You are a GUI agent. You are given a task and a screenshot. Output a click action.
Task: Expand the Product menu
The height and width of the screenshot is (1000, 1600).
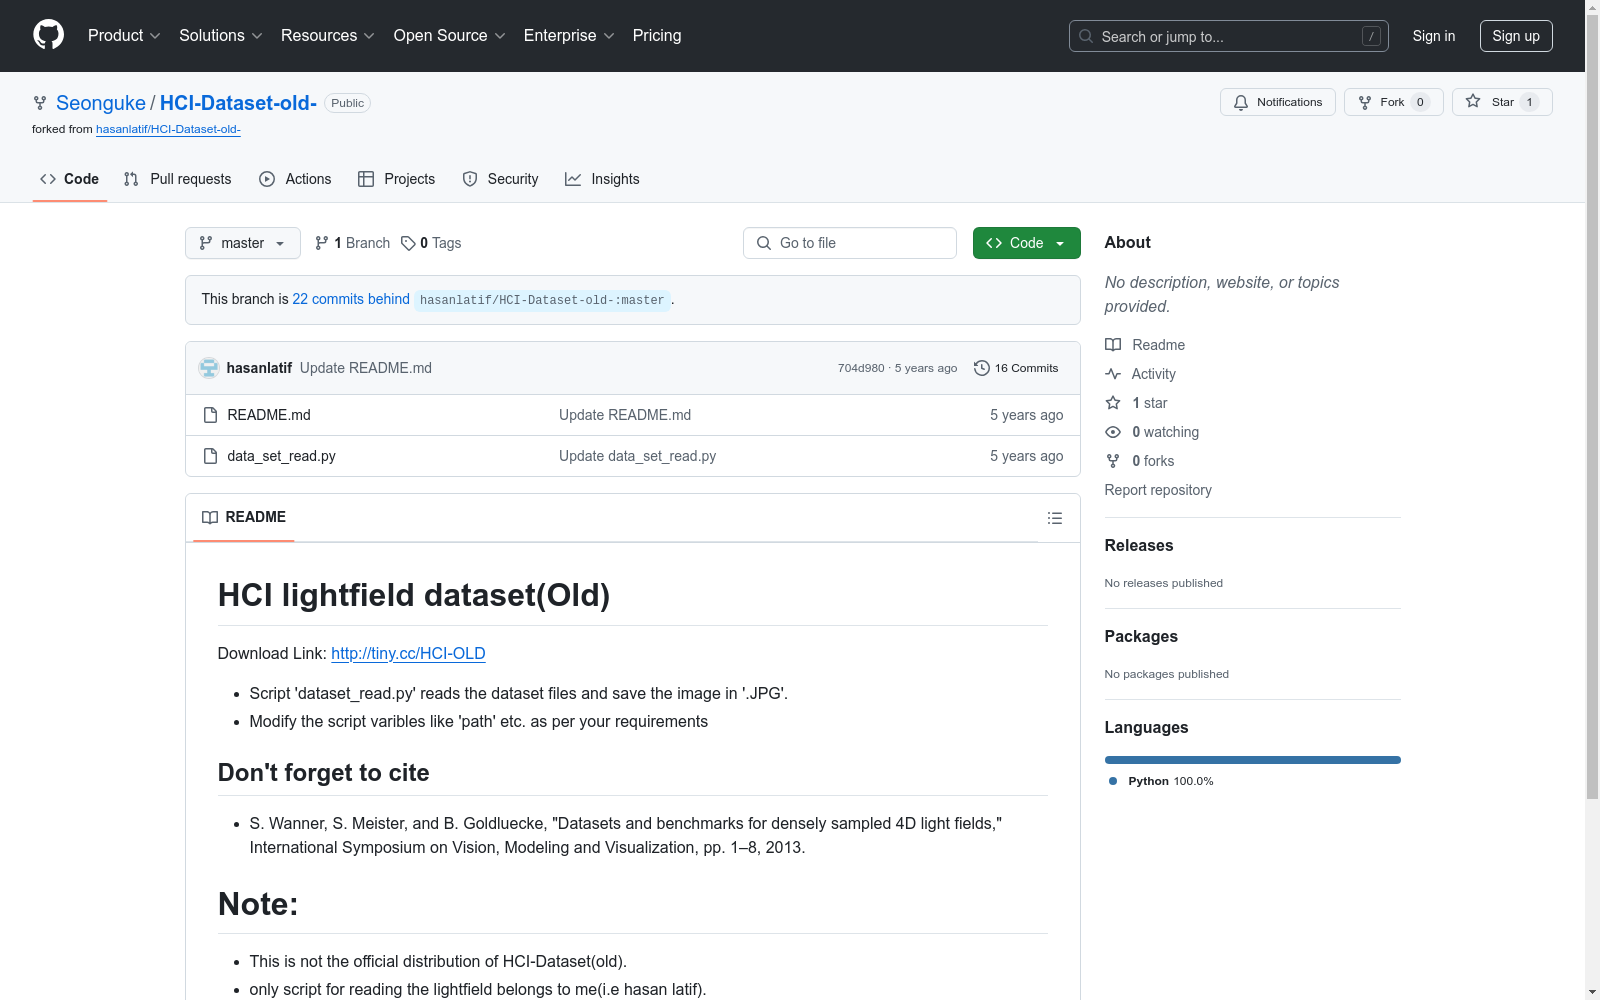[124, 36]
